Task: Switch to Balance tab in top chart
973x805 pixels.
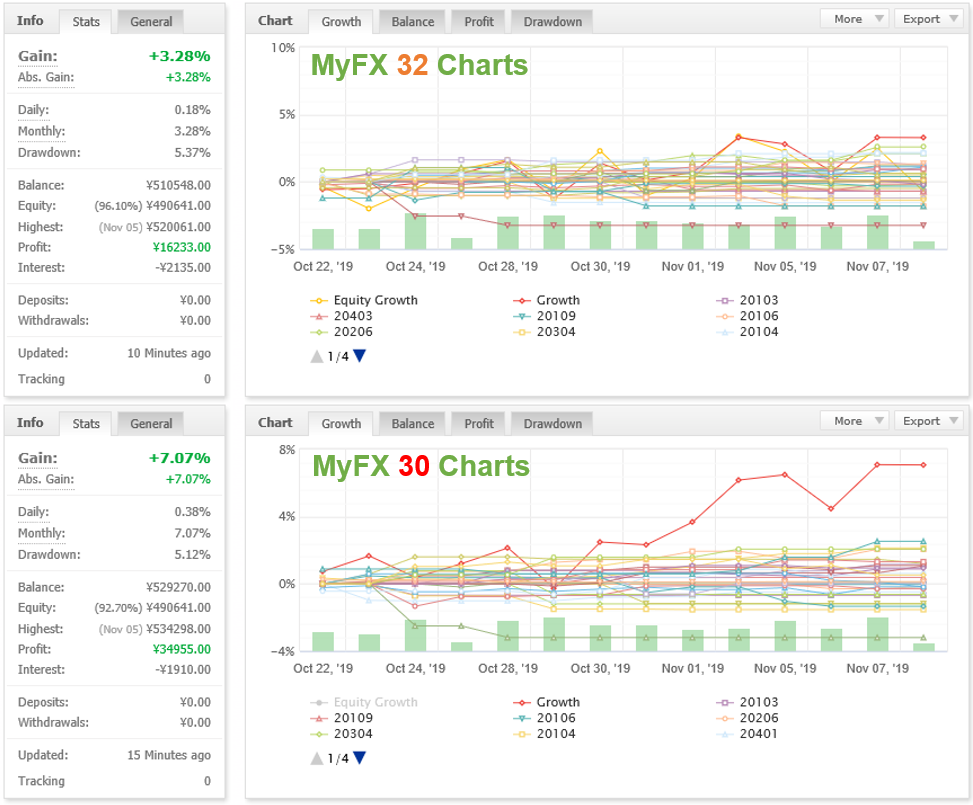Action: coord(412,22)
